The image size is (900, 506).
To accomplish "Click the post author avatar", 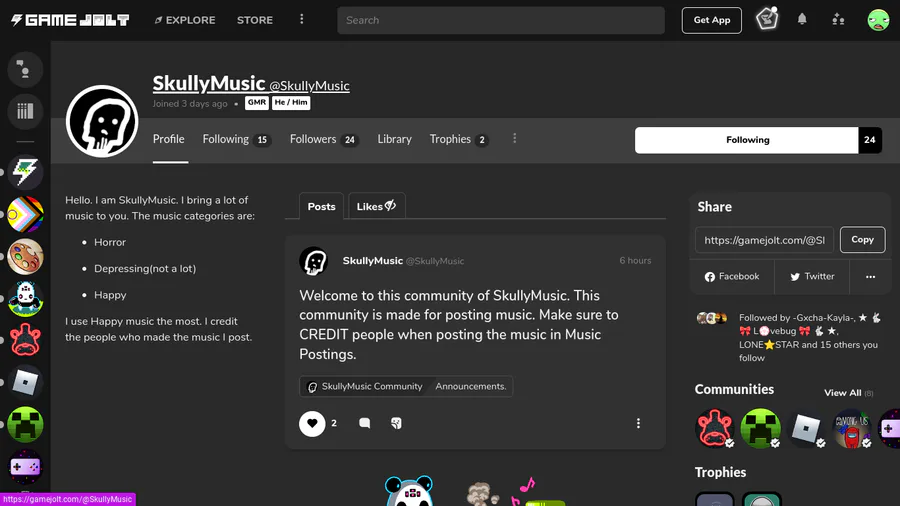I will [313, 261].
